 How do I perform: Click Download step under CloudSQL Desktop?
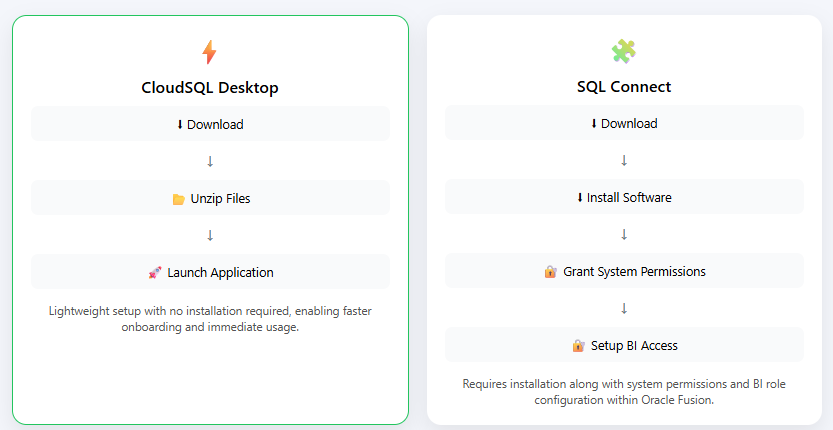click(210, 124)
